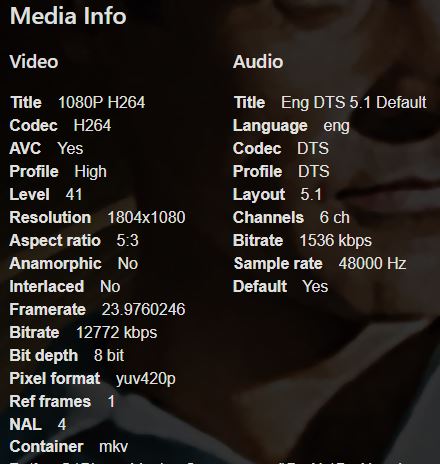Select the Channels value 6 ch
Viewport: 440px width, 464px height.
click(x=335, y=217)
